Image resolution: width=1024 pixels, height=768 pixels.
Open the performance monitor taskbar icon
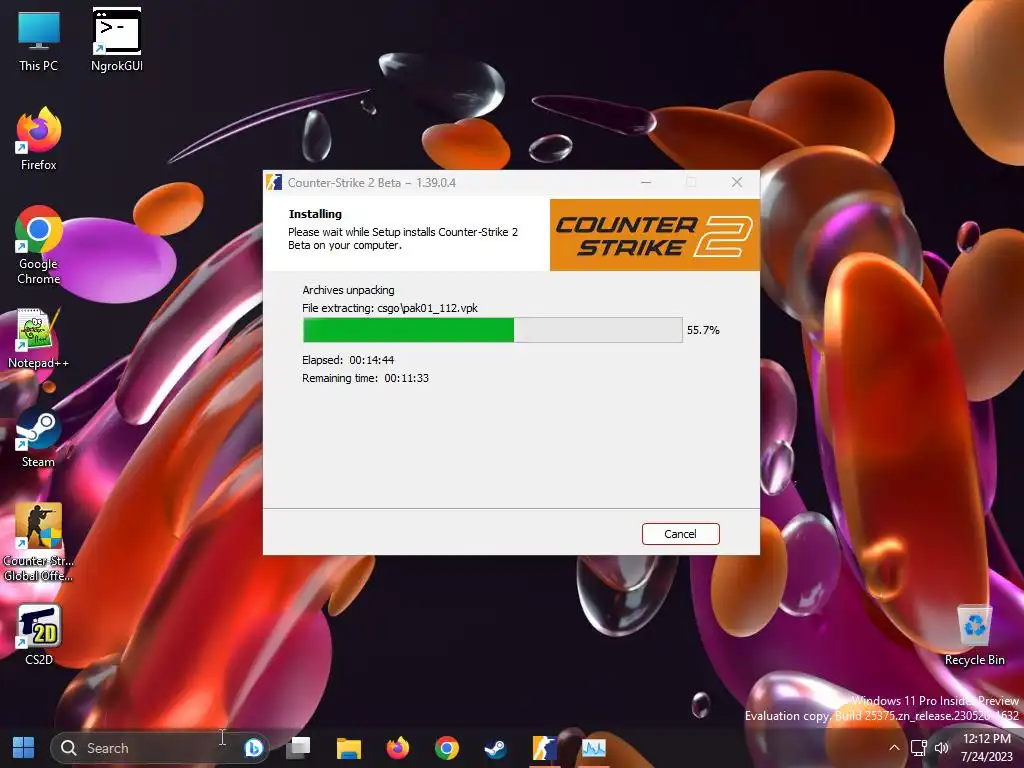pos(594,748)
